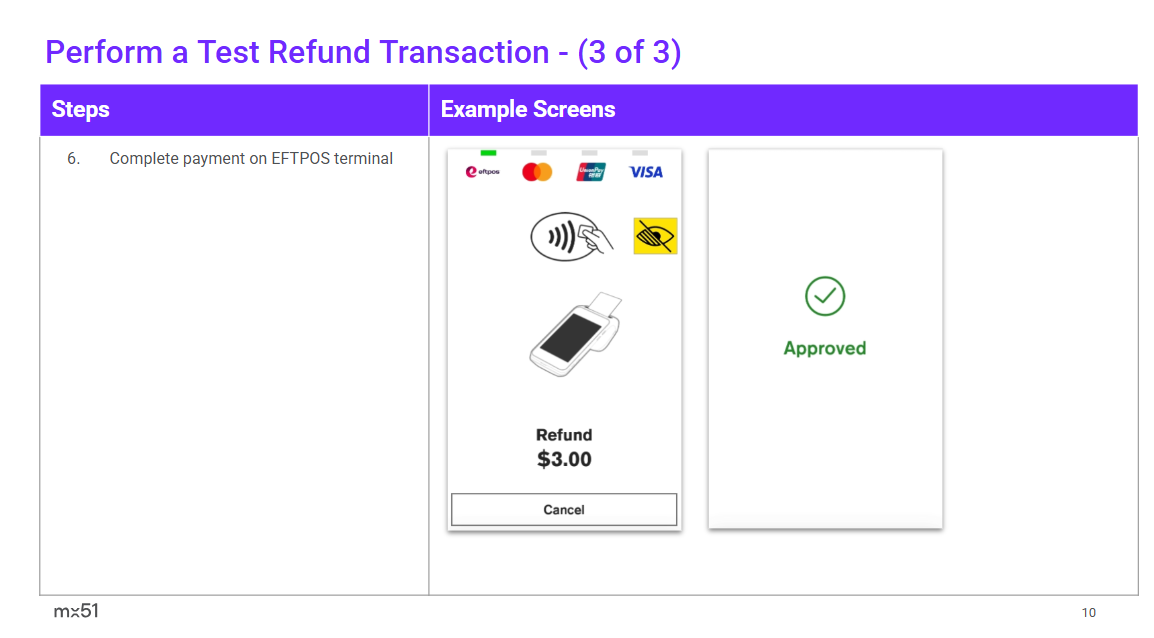Click the Refund $3.00 amount text

[564, 448]
